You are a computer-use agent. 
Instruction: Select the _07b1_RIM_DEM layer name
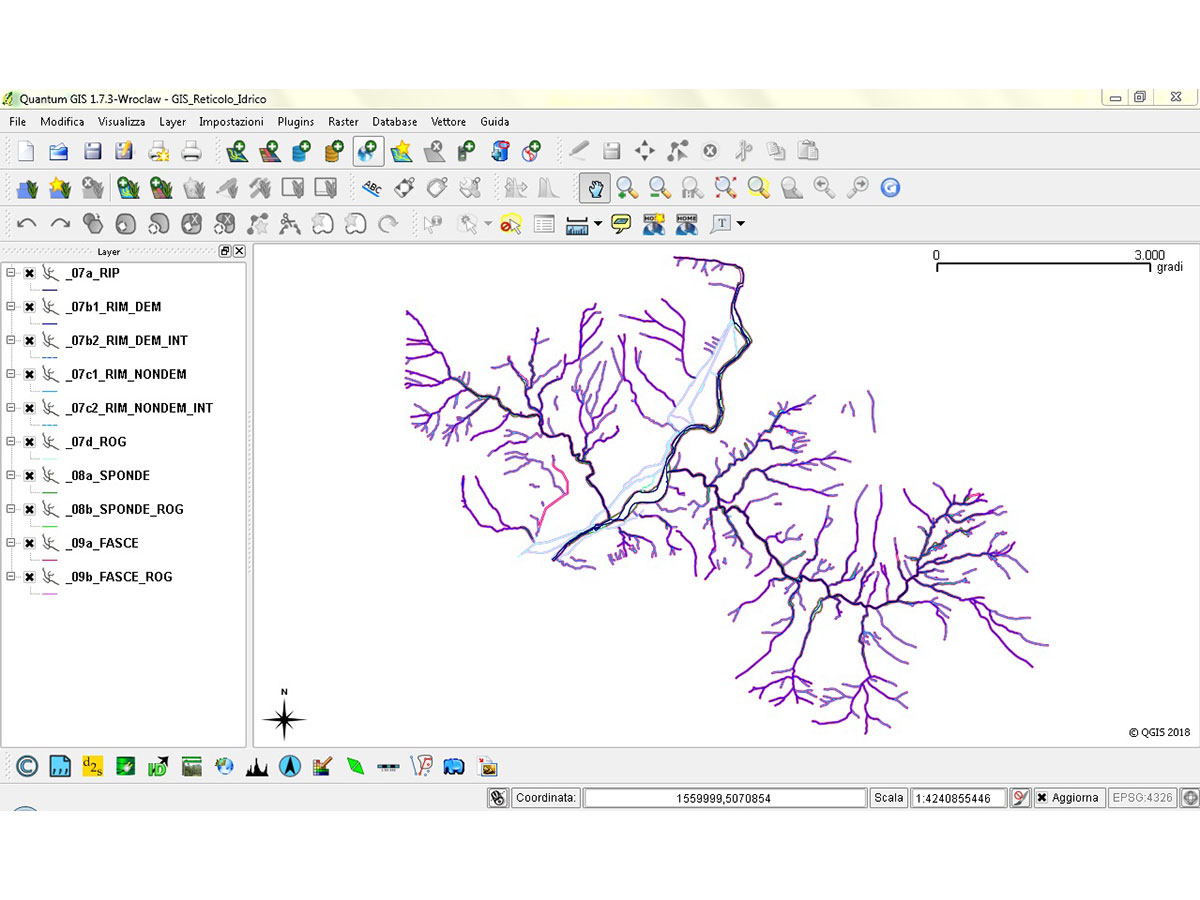(x=113, y=307)
